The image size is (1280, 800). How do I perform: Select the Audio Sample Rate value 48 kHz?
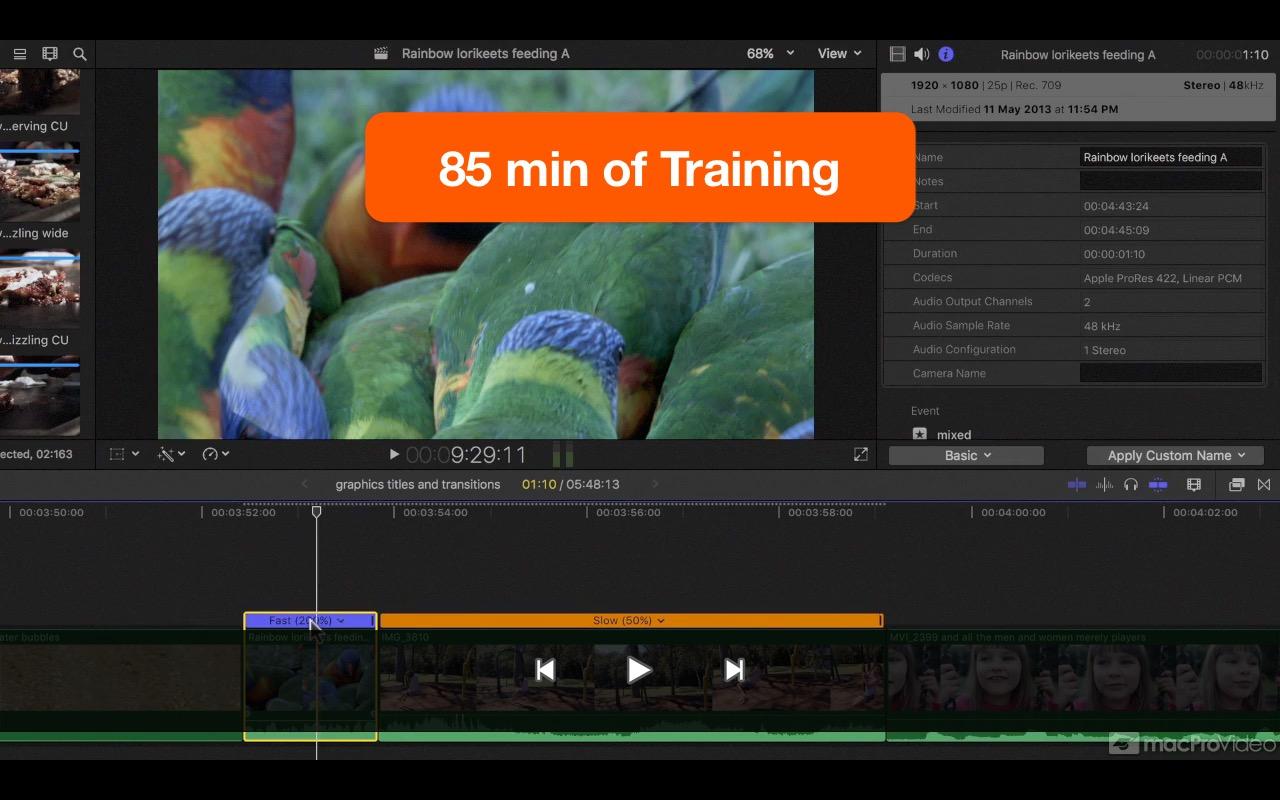coord(1103,326)
